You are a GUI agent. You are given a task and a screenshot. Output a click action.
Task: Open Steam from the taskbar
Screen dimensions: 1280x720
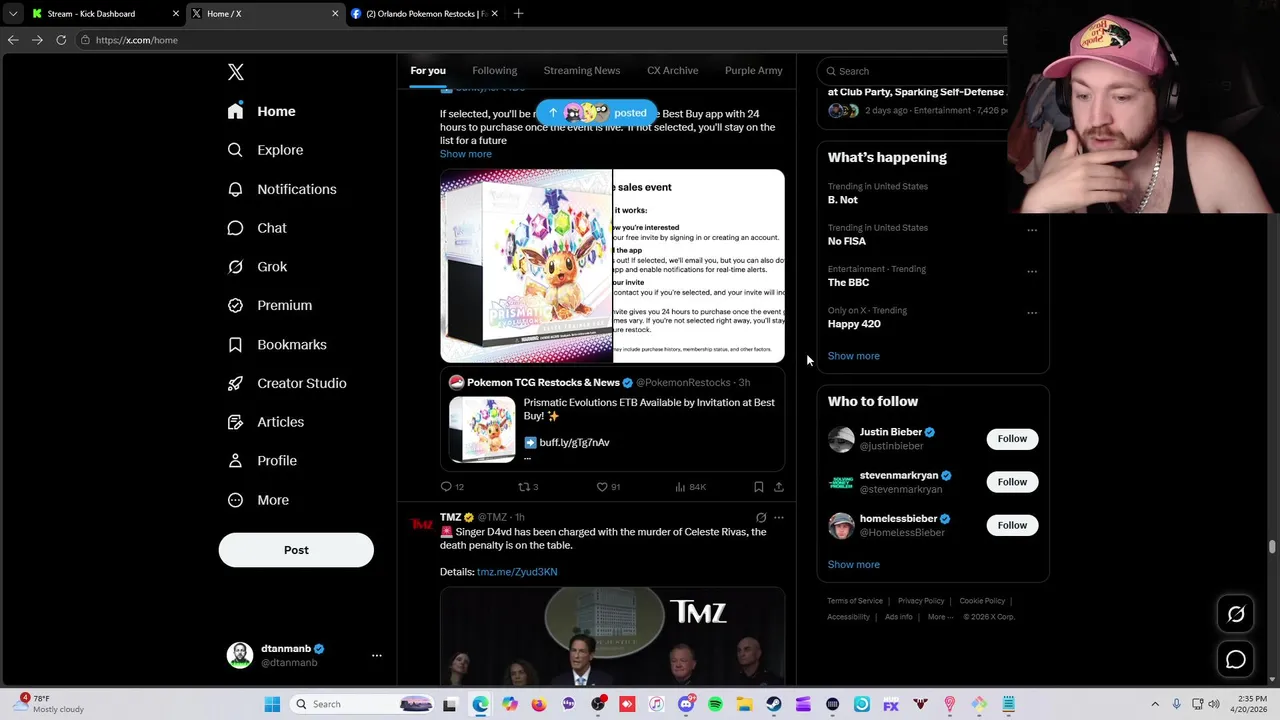[774, 704]
